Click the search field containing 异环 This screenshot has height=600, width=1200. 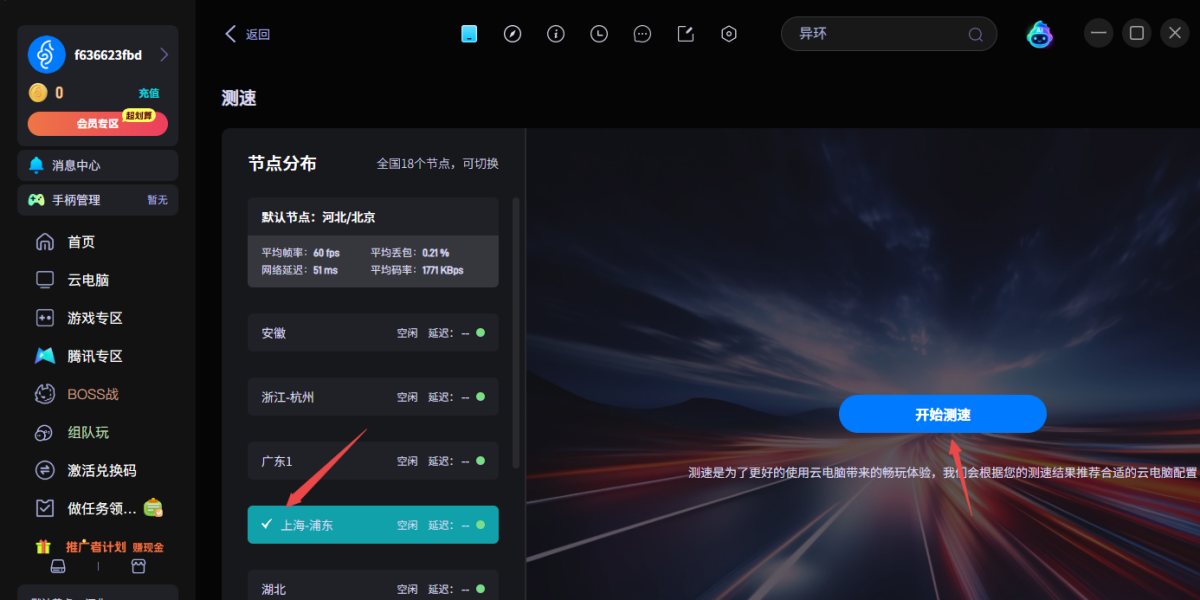[x=888, y=34]
